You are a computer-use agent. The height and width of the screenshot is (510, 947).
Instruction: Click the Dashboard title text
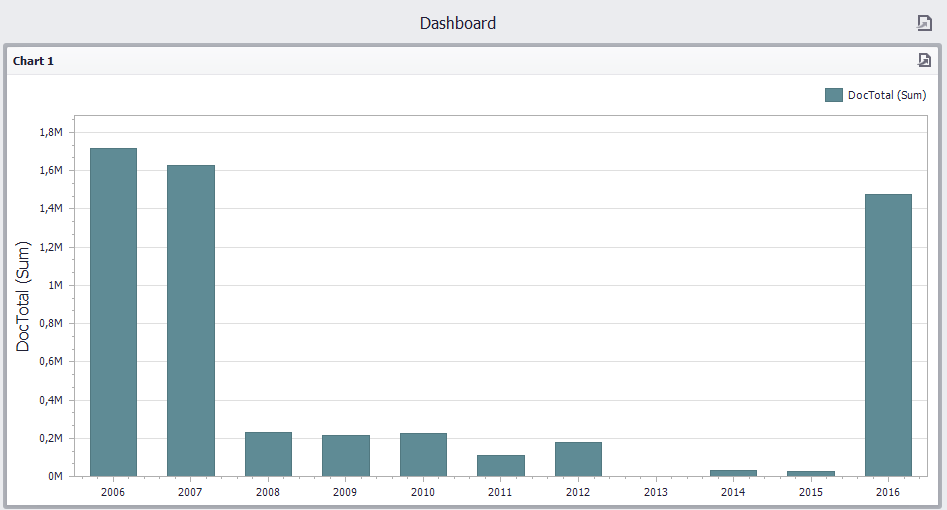click(x=458, y=23)
